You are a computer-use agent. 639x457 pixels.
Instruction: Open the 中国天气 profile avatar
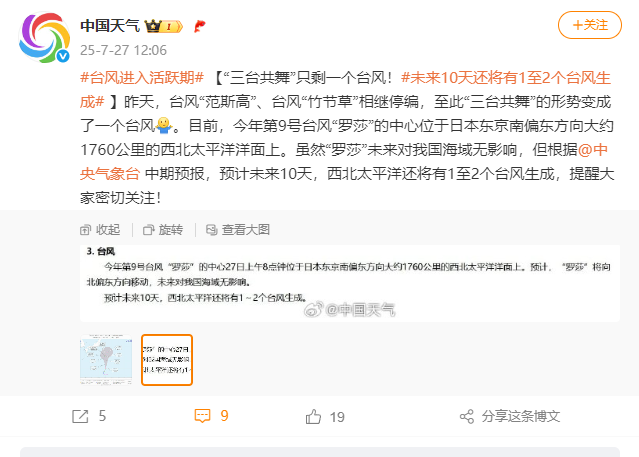click(44, 38)
